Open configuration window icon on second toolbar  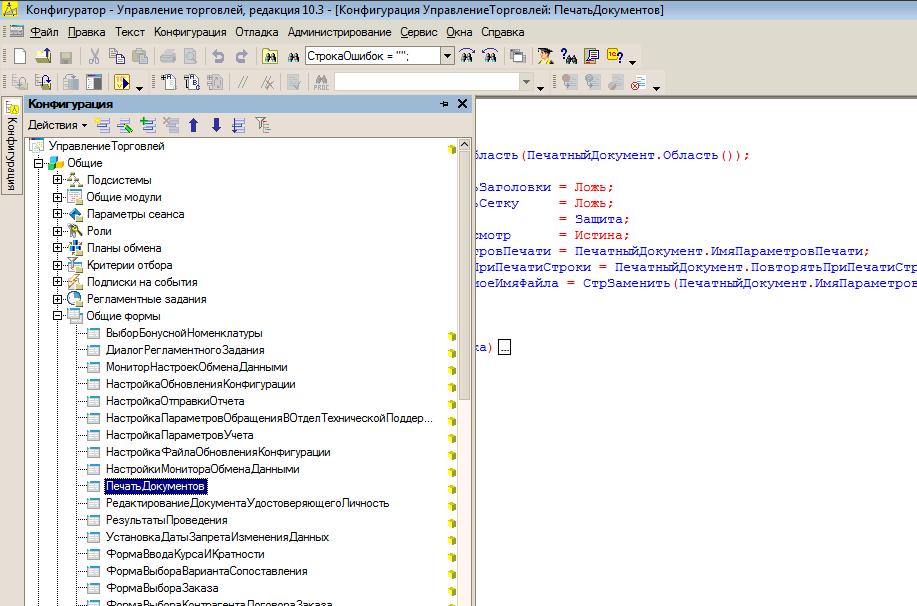click(94, 82)
